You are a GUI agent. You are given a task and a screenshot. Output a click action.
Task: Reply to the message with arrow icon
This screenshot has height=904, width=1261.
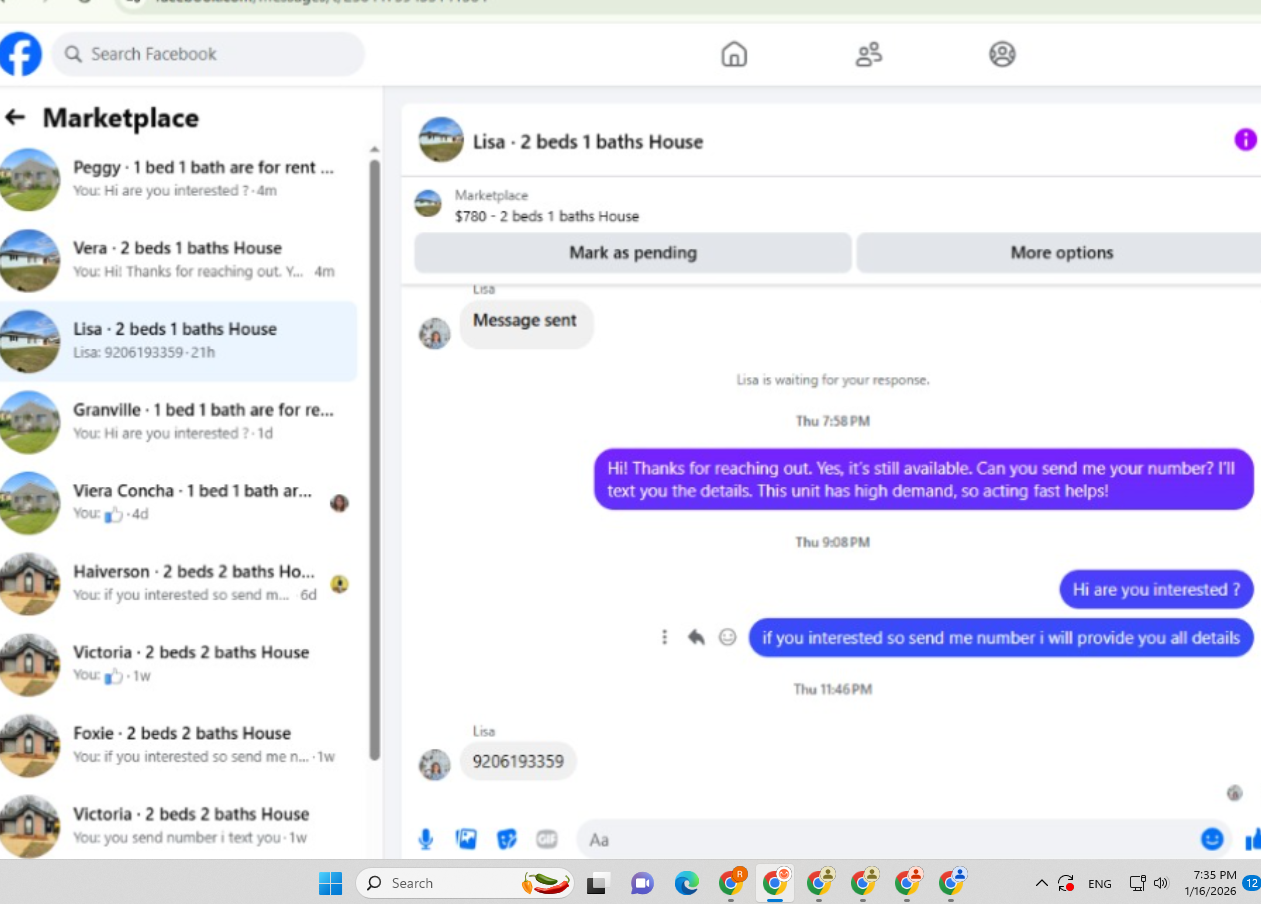pos(696,637)
